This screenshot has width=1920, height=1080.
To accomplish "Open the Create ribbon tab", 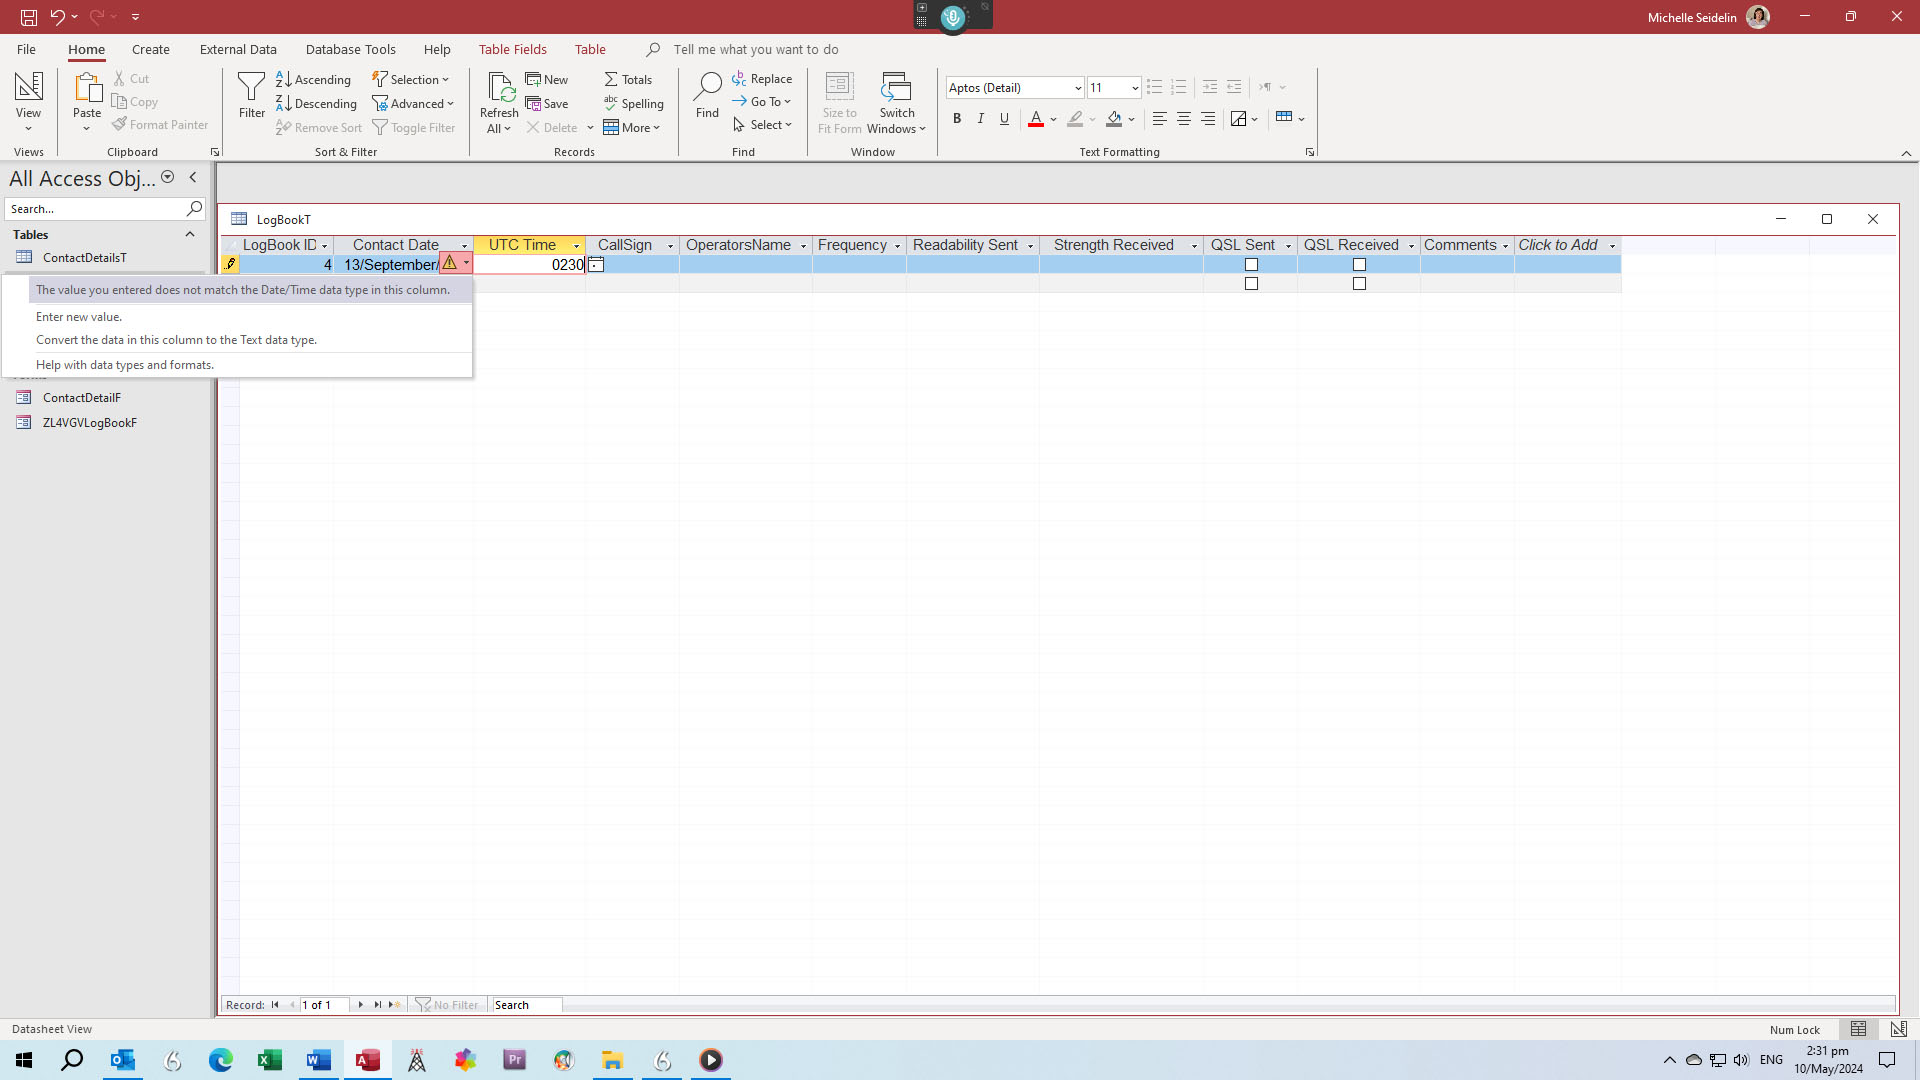I will pos(150,49).
